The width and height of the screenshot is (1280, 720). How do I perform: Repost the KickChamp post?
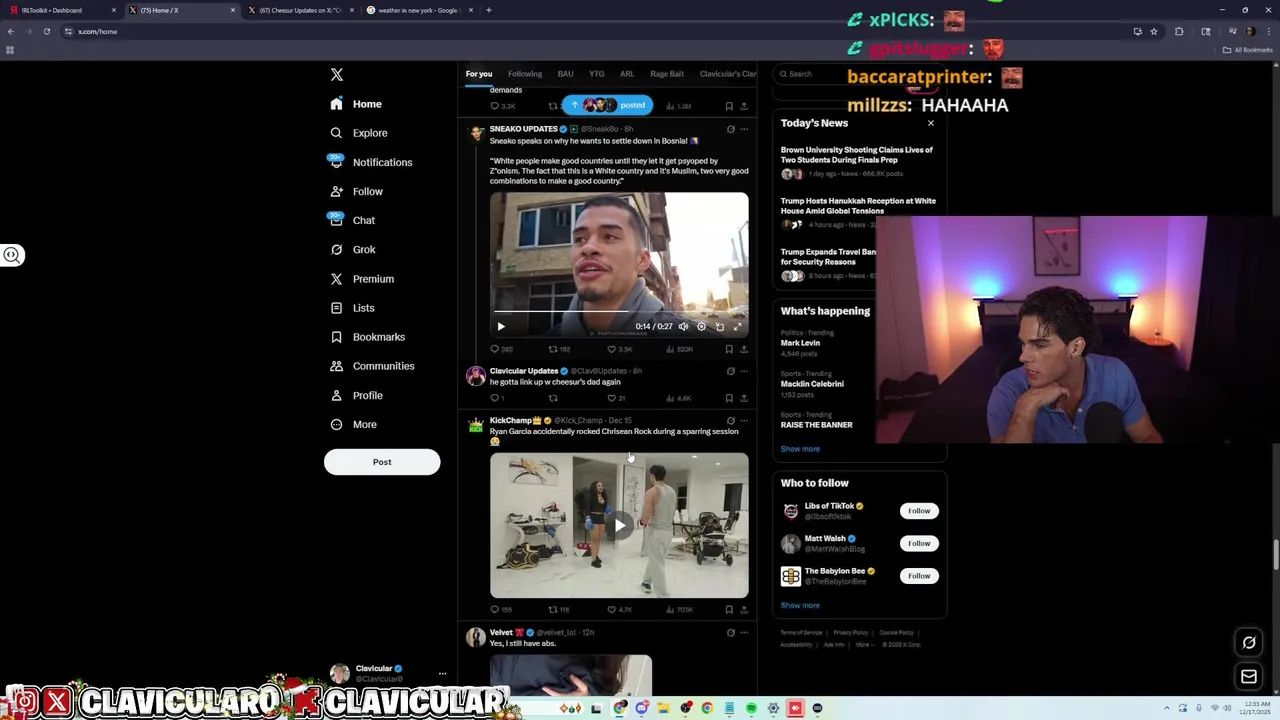click(553, 609)
